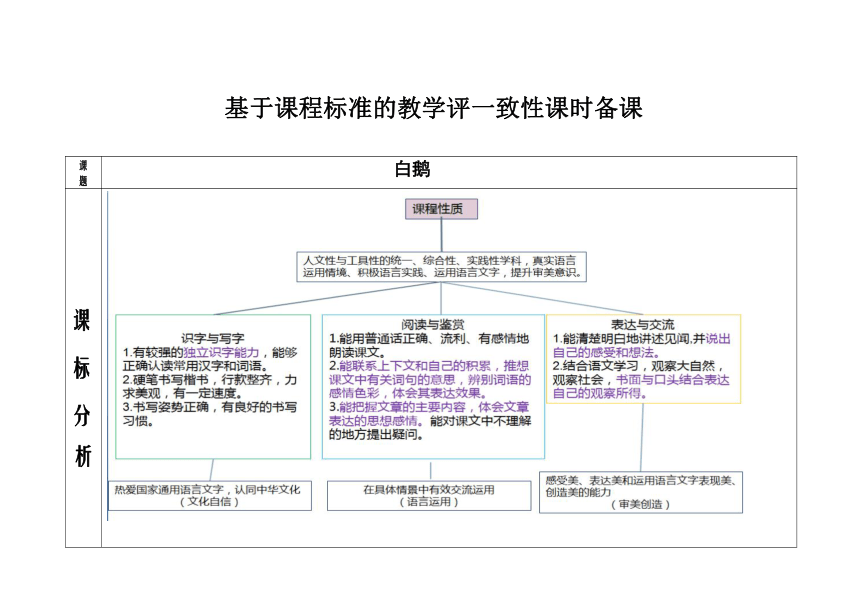860x608 pixels.
Task: Select the line 能用普通话正确、流利、有感情地
Action: (429, 339)
